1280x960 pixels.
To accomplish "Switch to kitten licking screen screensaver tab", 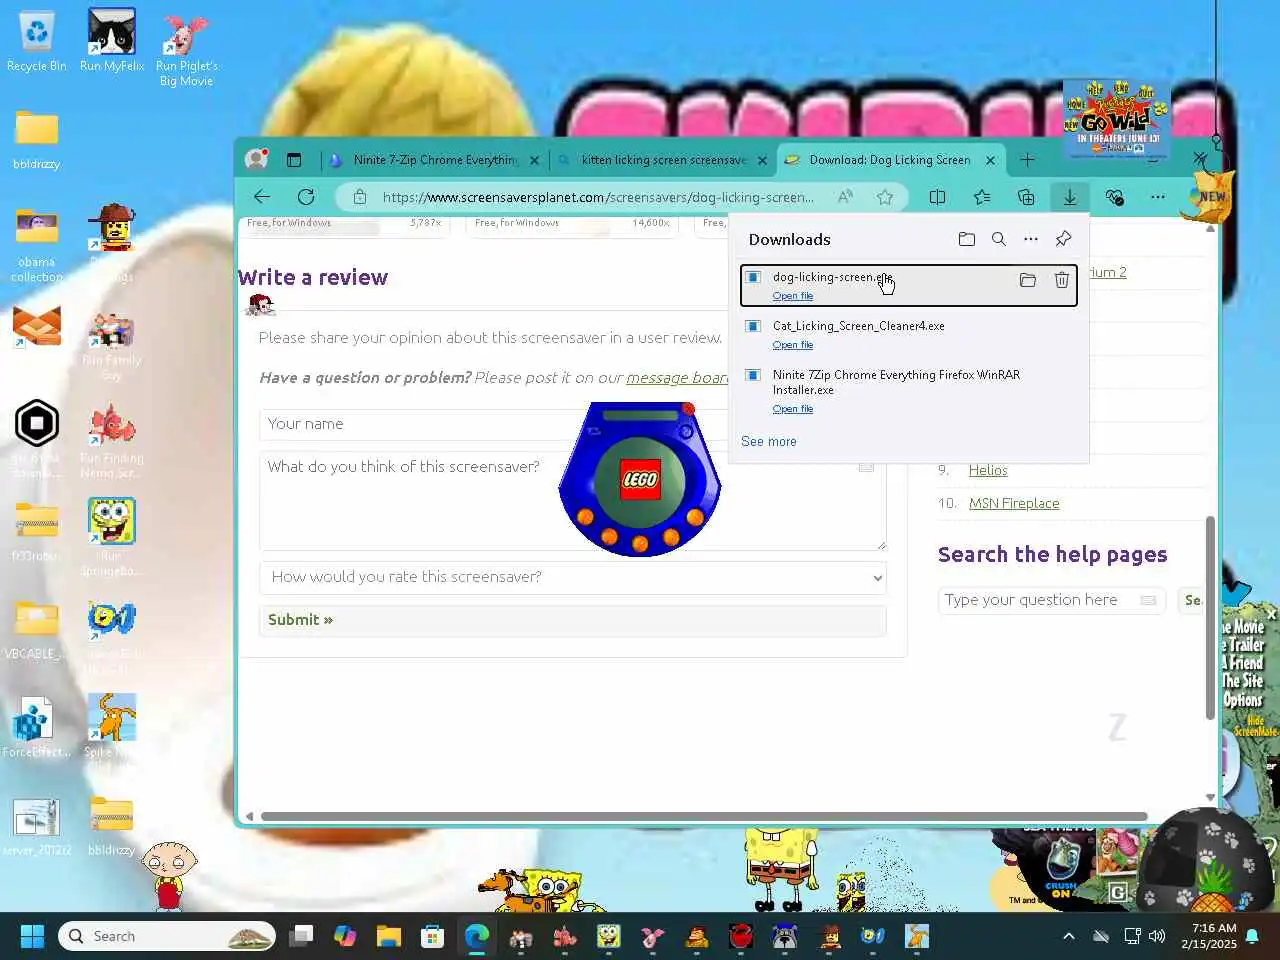I will [x=663, y=160].
